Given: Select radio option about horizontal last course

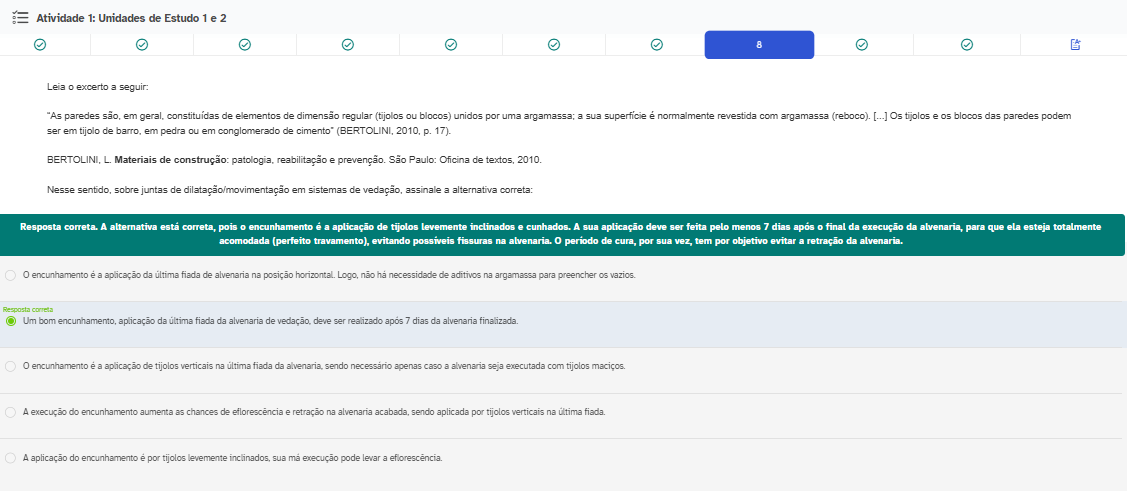Looking at the screenshot, I should (x=11, y=275).
